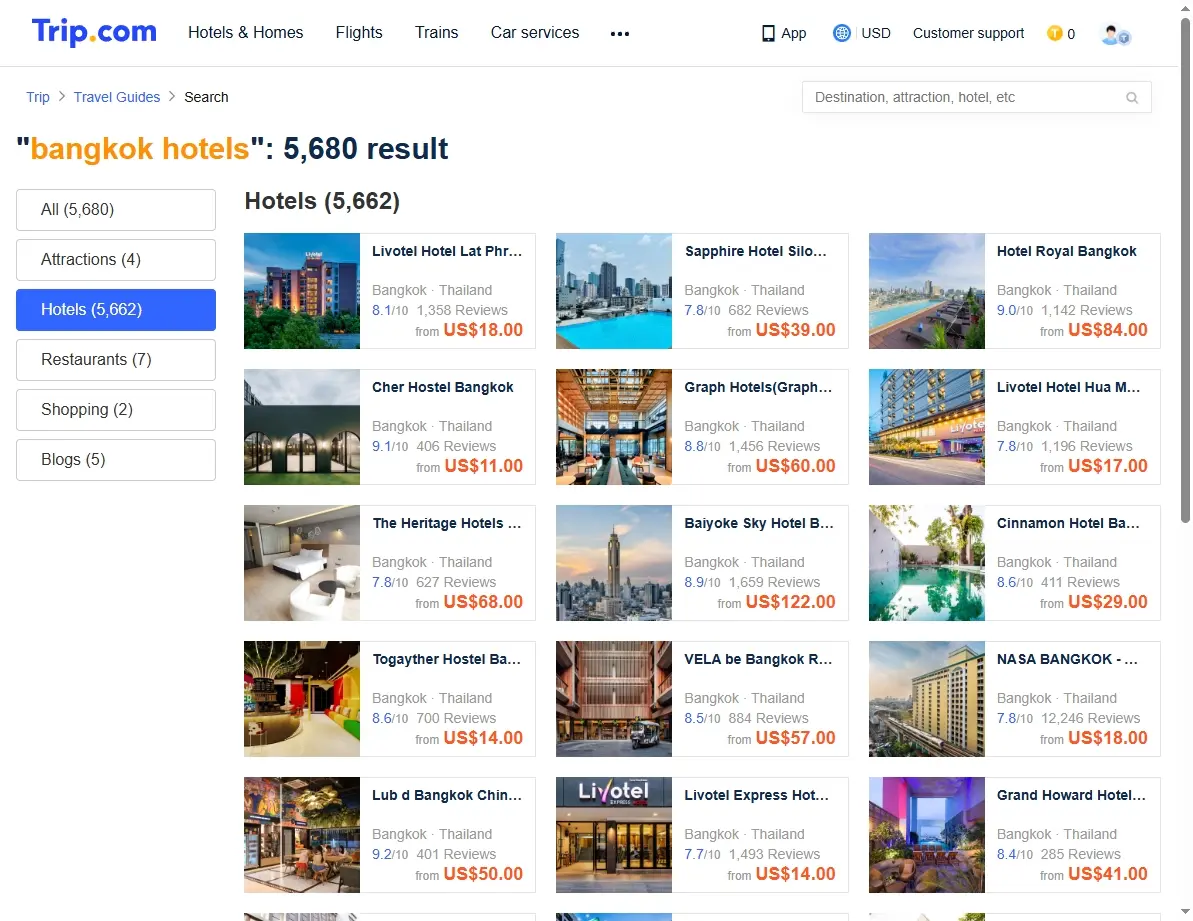Go to Travel Guides breadcrumb
This screenshot has width=1193, height=921.
117,97
